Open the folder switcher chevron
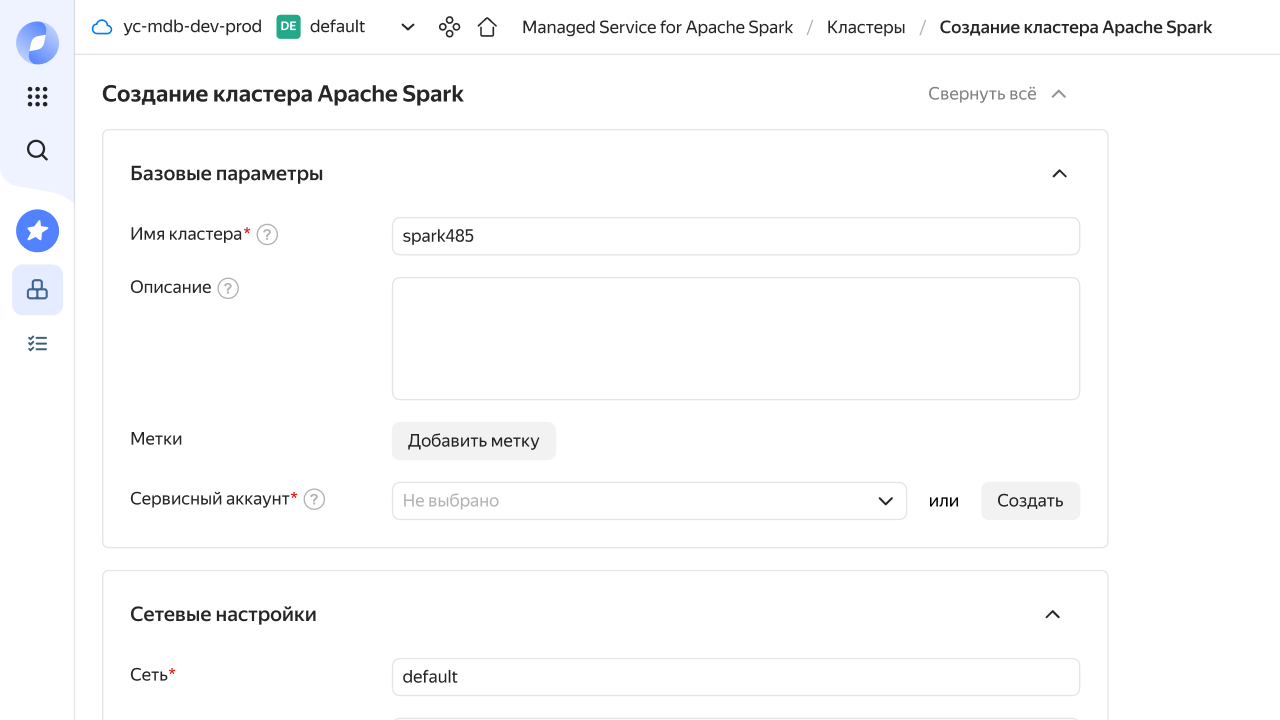This screenshot has width=1280, height=720. (x=408, y=27)
